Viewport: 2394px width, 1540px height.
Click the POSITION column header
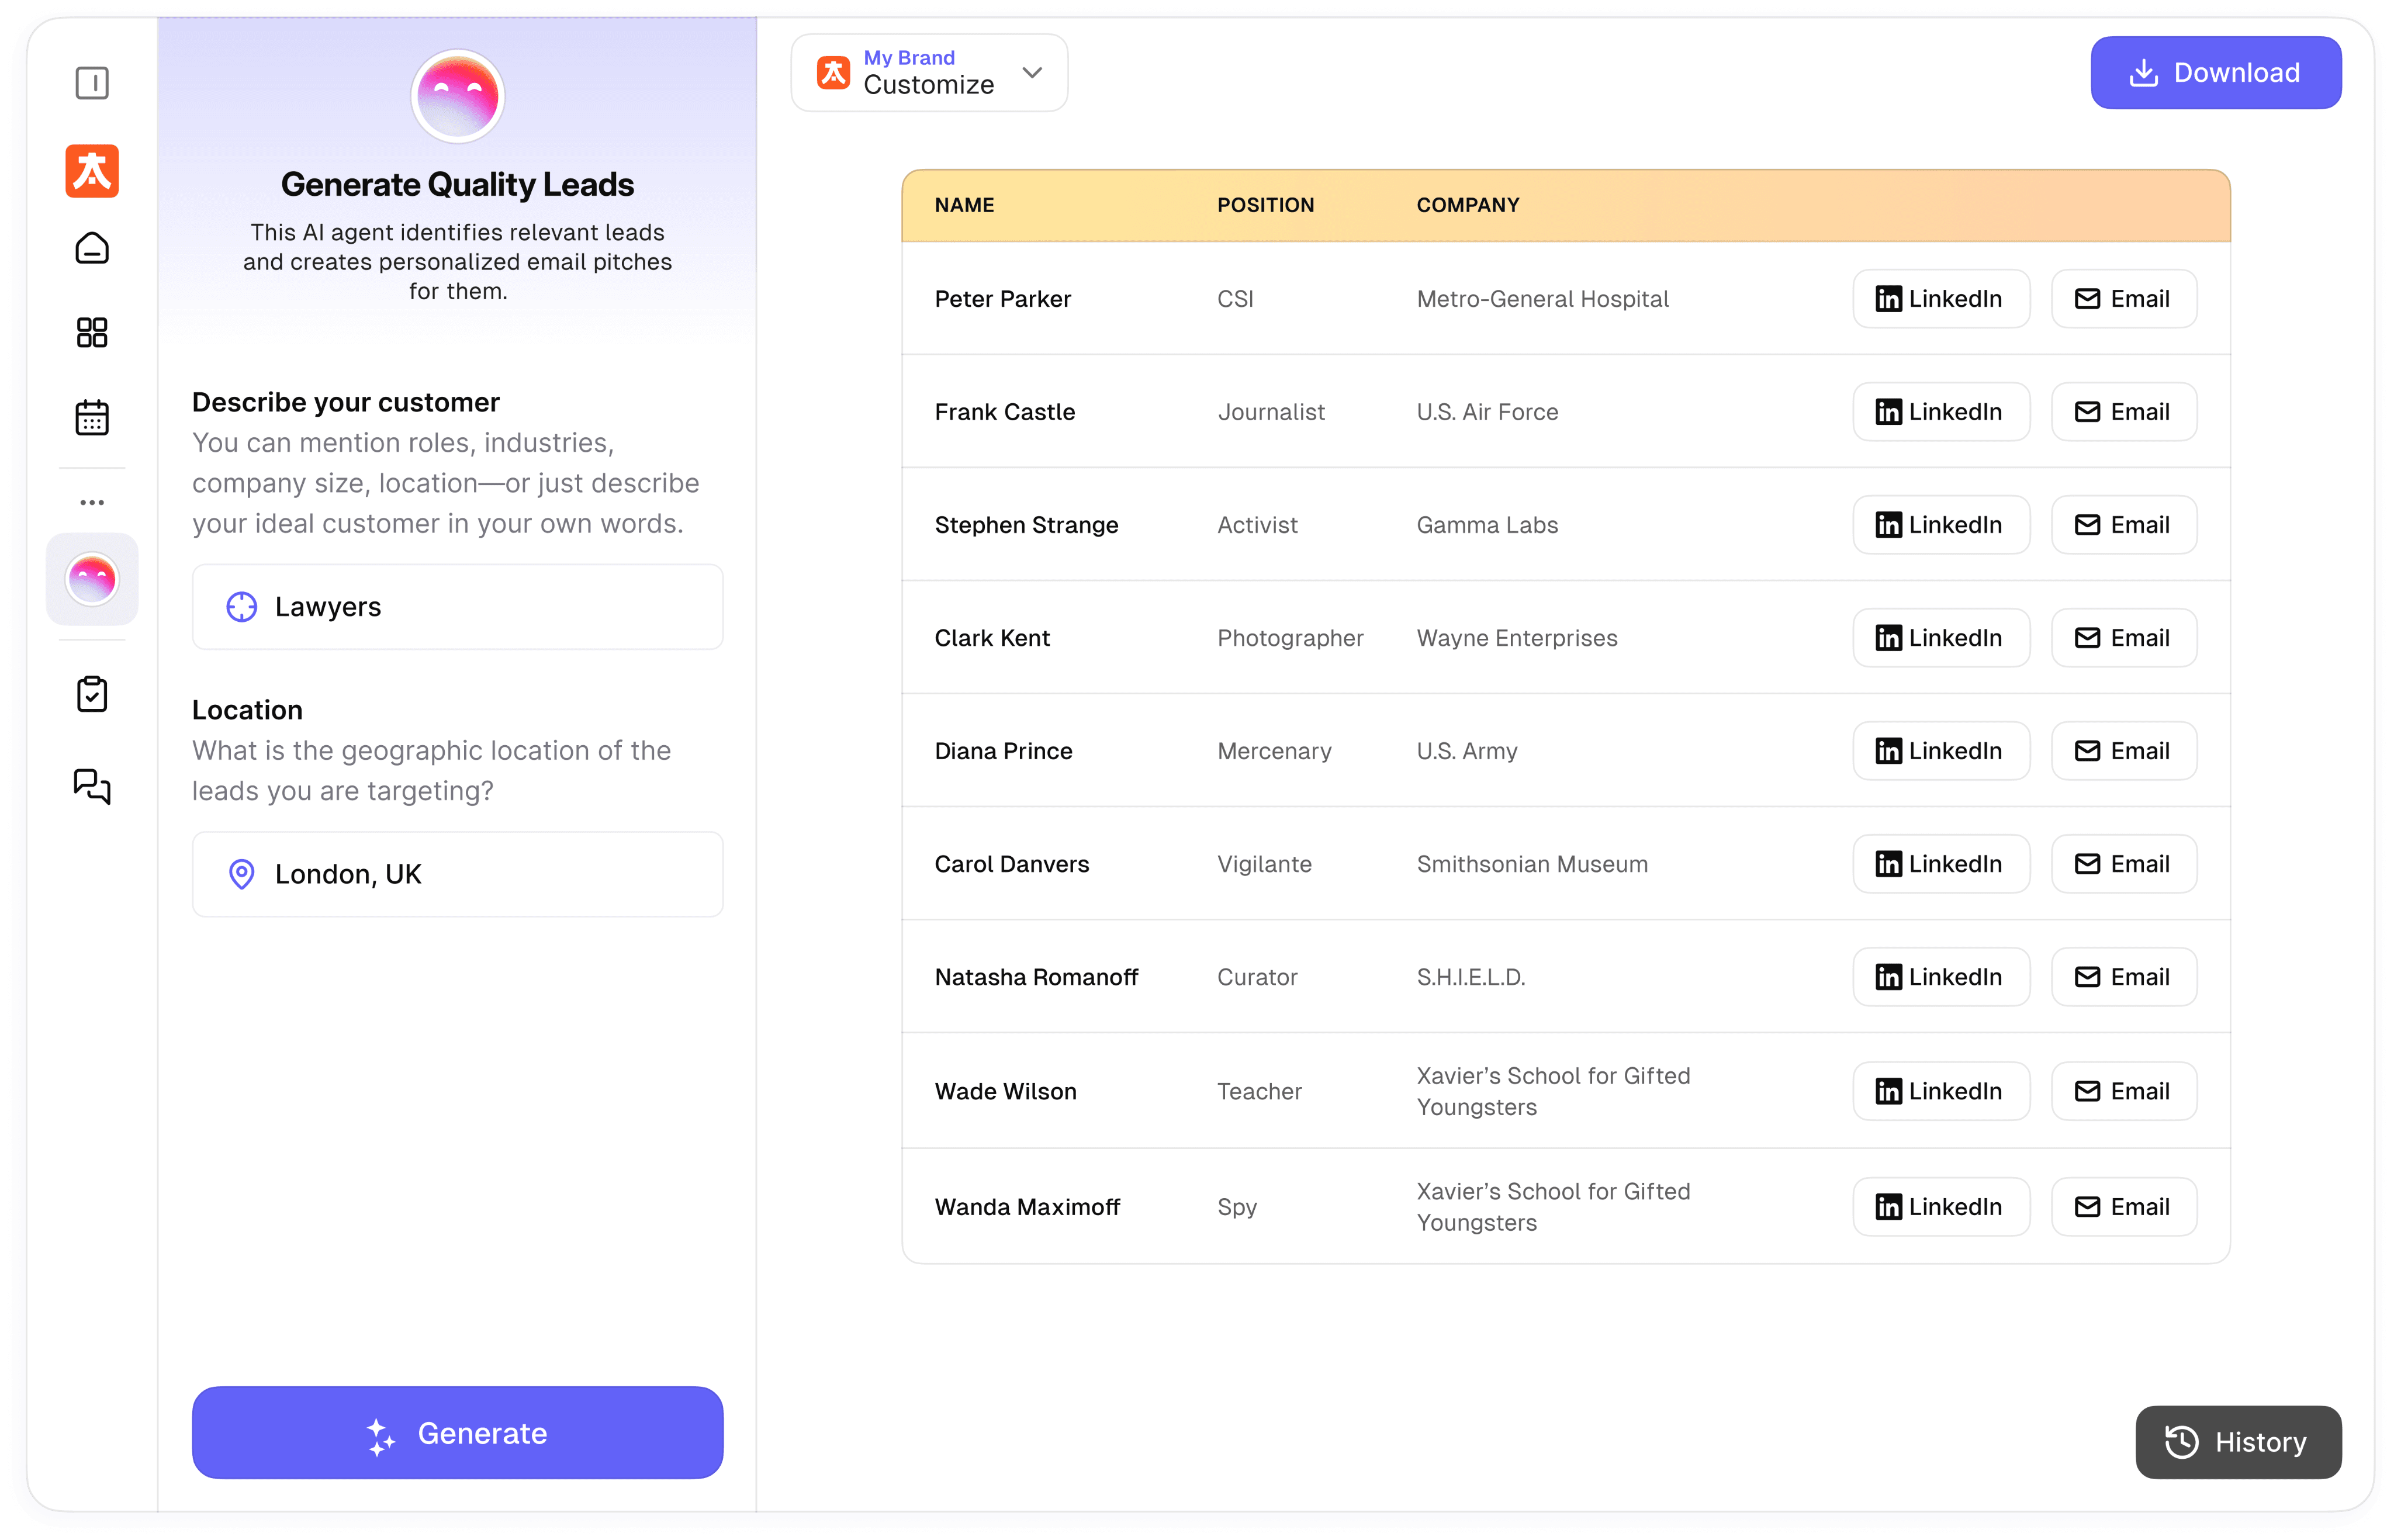pyautogui.click(x=1265, y=205)
